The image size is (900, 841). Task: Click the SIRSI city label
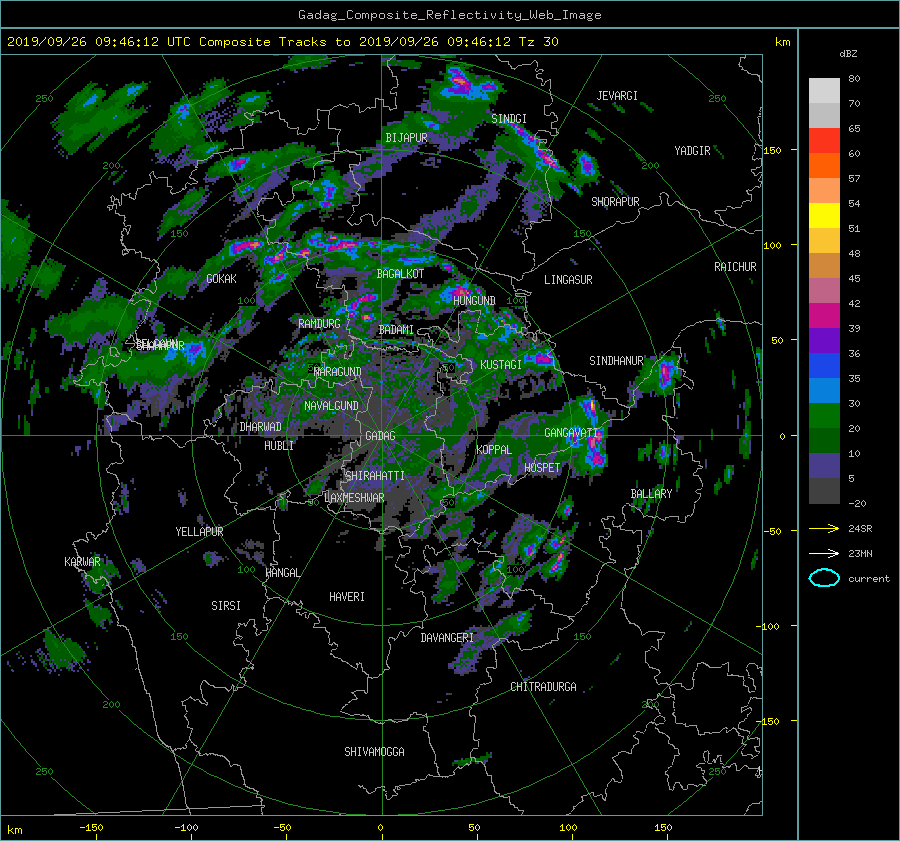click(x=226, y=606)
